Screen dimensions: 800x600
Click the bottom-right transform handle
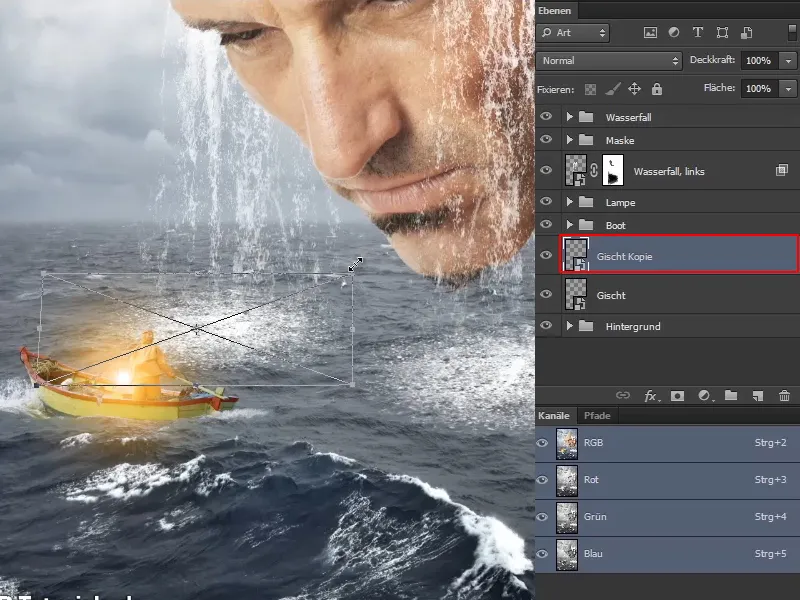[x=353, y=384]
